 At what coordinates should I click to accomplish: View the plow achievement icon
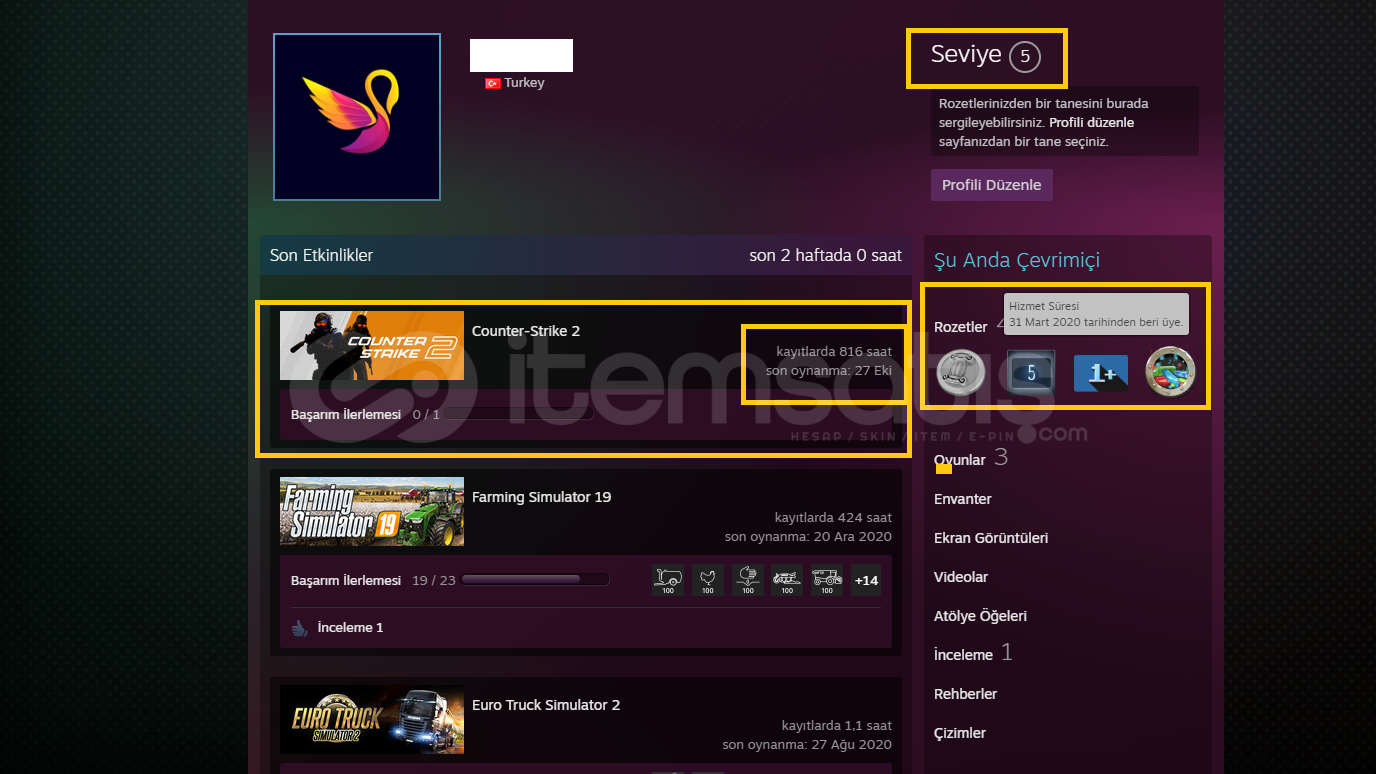(x=787, y=580)
